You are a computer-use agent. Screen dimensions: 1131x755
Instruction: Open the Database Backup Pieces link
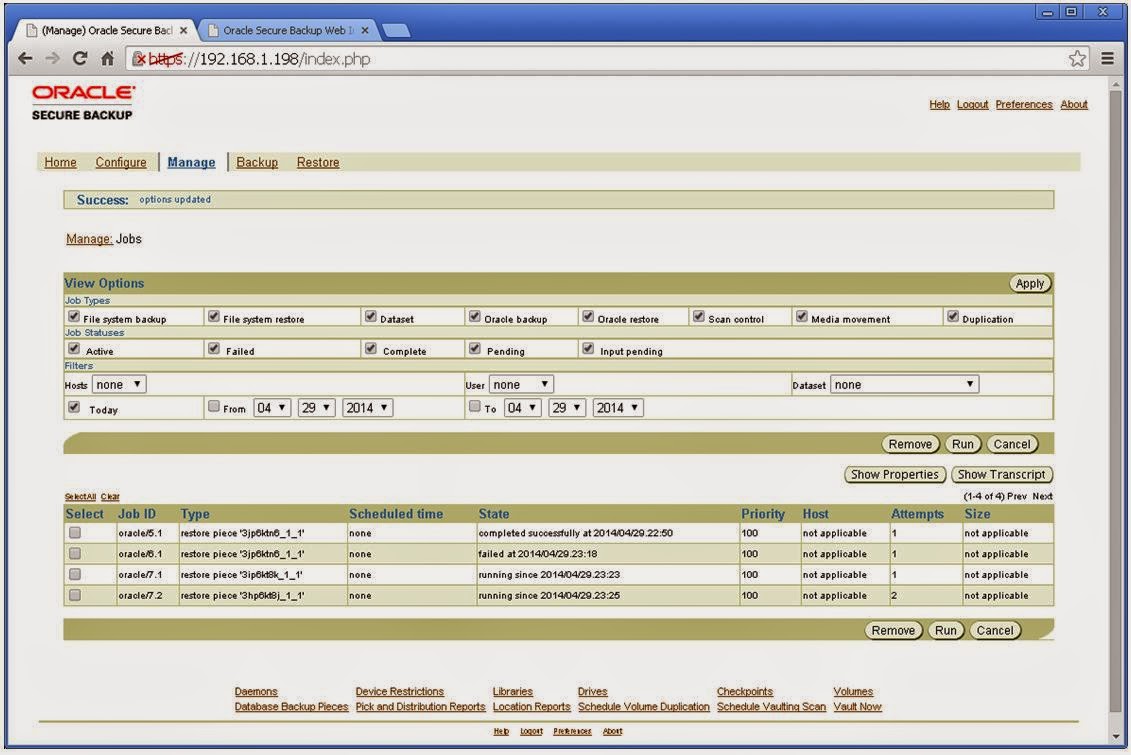click(x=291, y=707)
